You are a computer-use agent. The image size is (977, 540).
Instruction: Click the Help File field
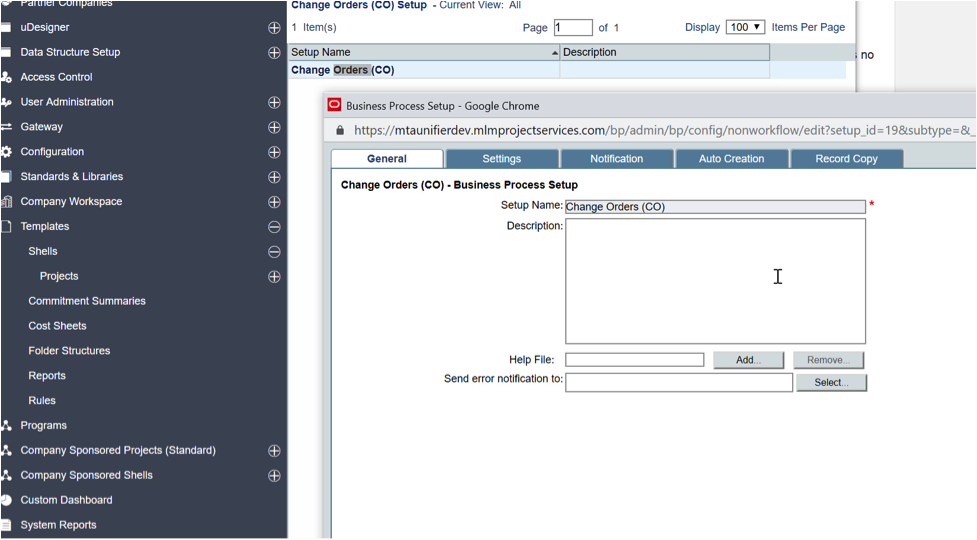(x=634, y=360)
